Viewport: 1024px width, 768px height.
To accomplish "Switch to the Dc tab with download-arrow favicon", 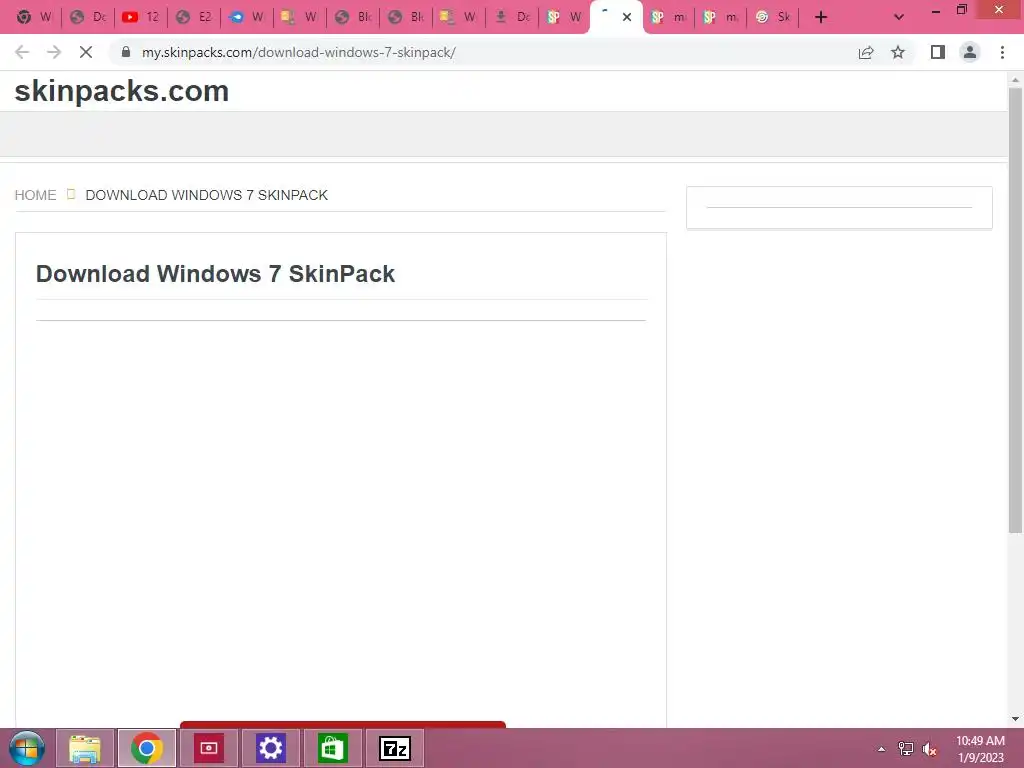I will (x=513, y=17).
